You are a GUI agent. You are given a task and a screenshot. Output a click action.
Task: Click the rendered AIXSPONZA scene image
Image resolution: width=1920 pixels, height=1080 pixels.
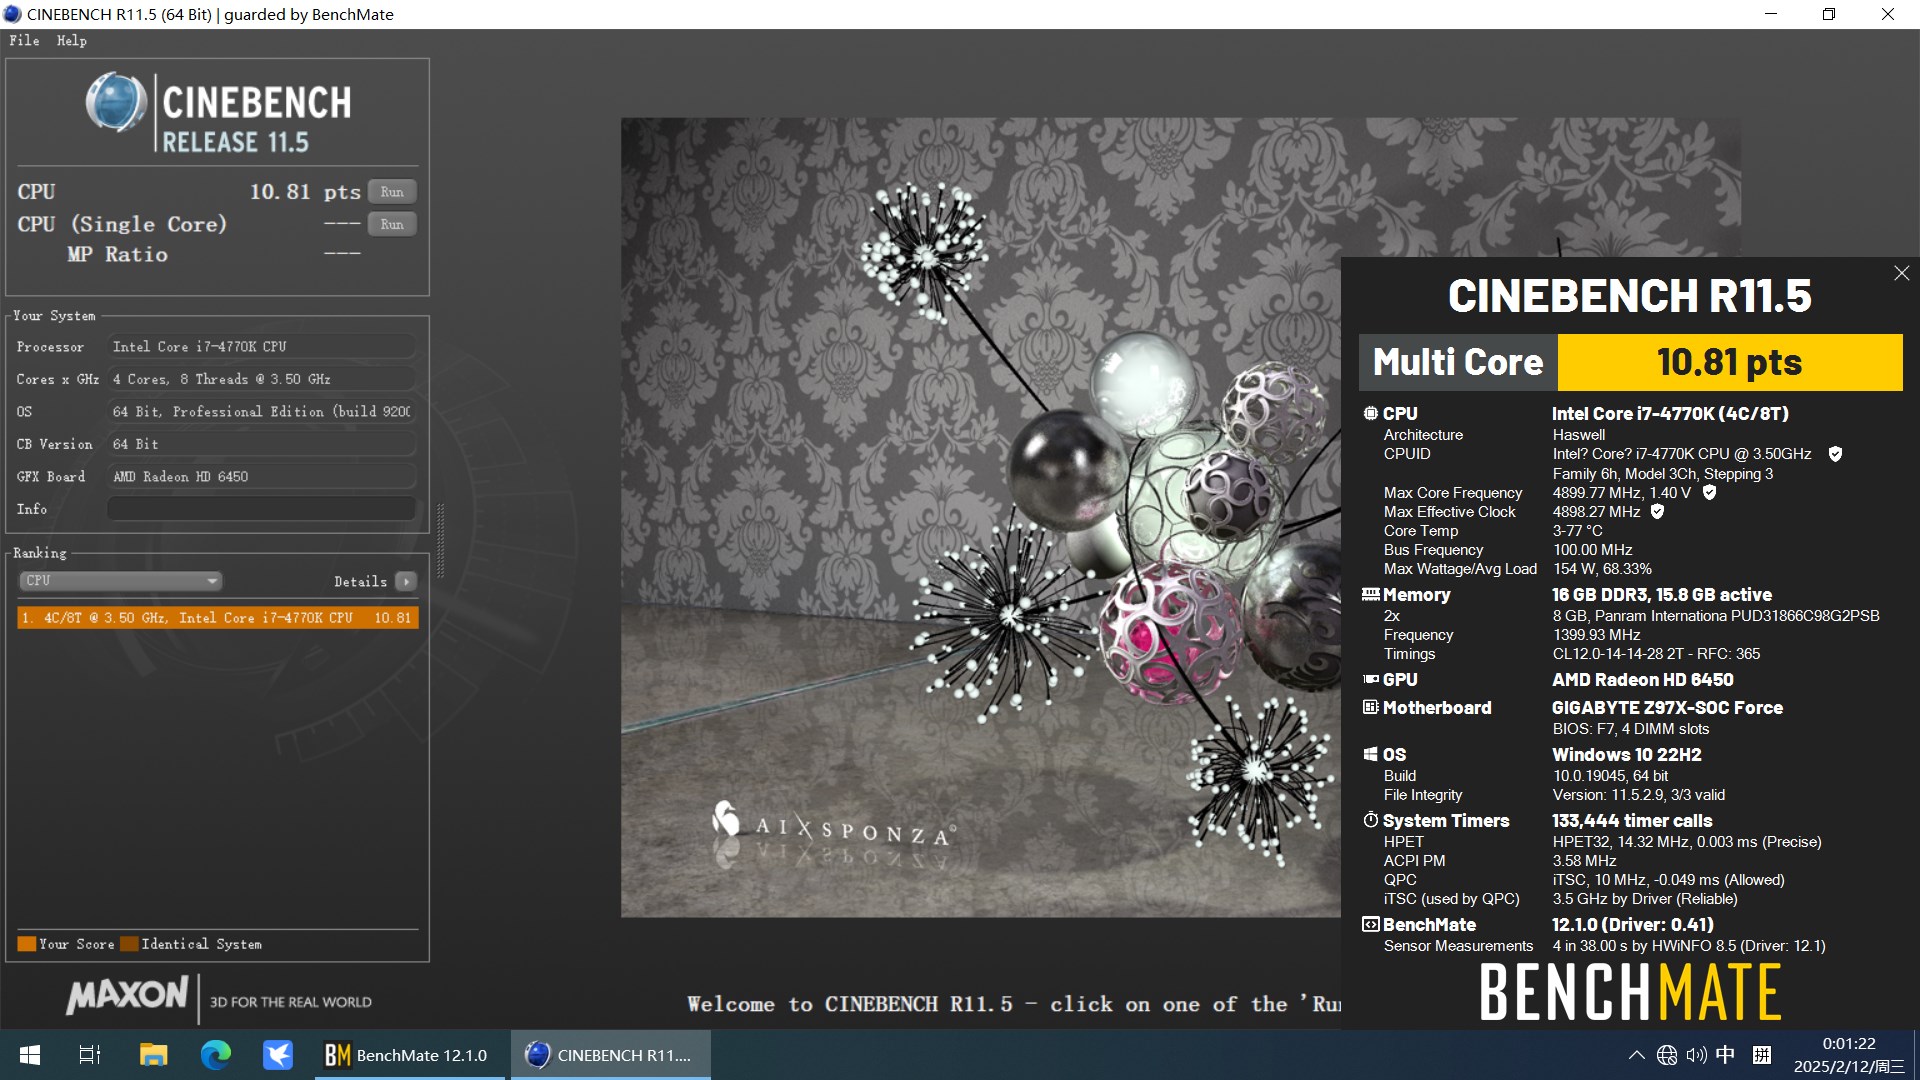980,517
